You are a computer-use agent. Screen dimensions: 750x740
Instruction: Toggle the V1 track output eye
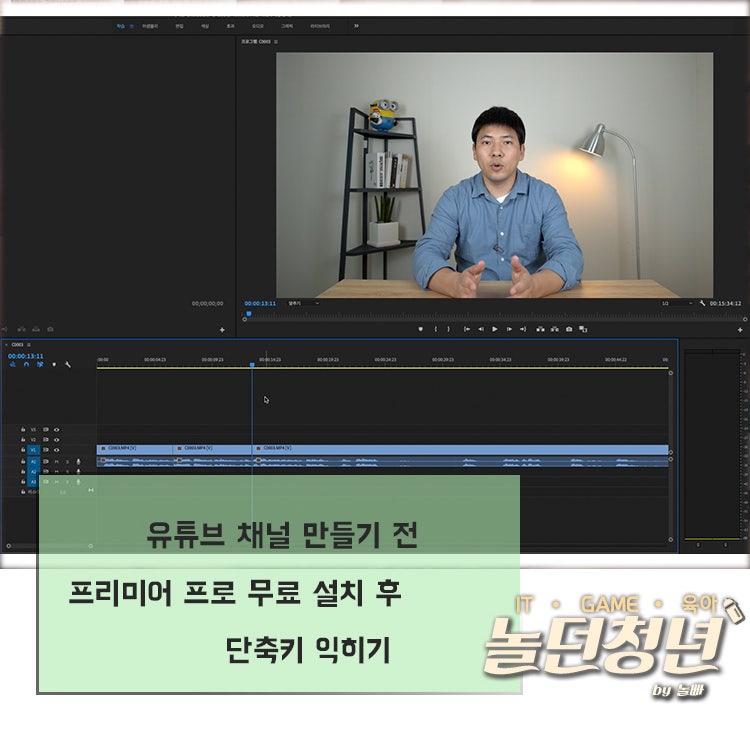pyautogui.click(x=56, y=450)
